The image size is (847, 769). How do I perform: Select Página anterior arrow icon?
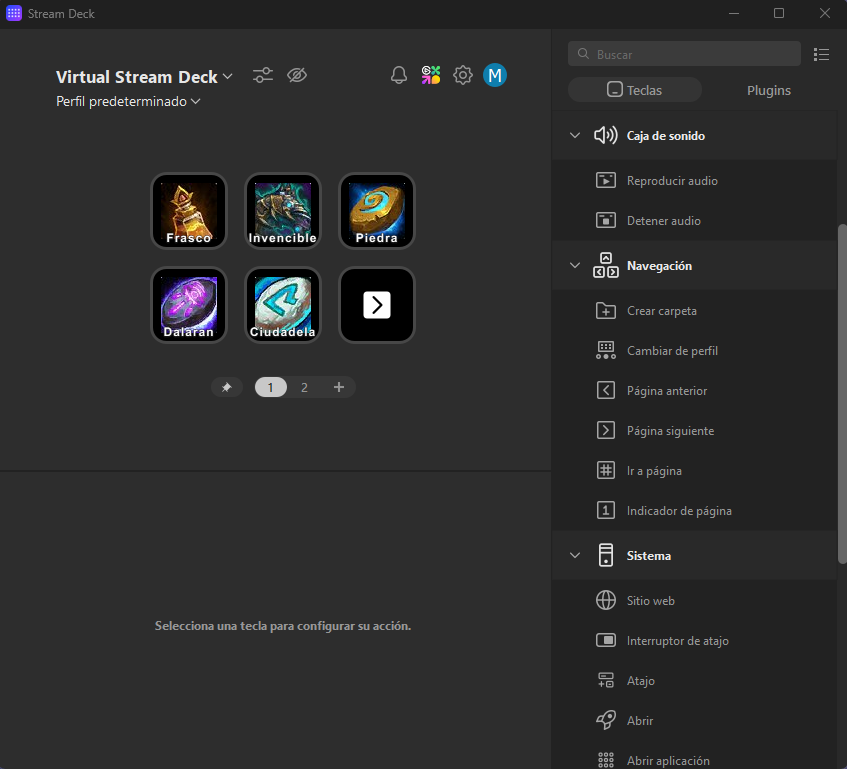(x=606, y=390)
